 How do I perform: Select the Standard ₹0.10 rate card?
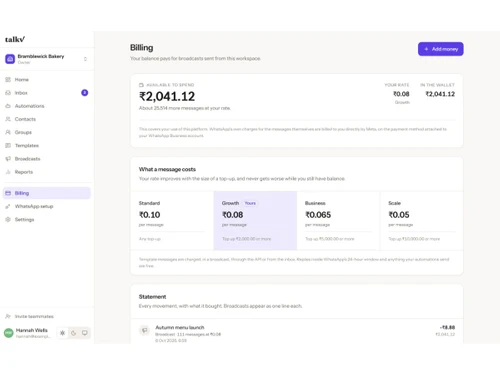tap(172, 221)
